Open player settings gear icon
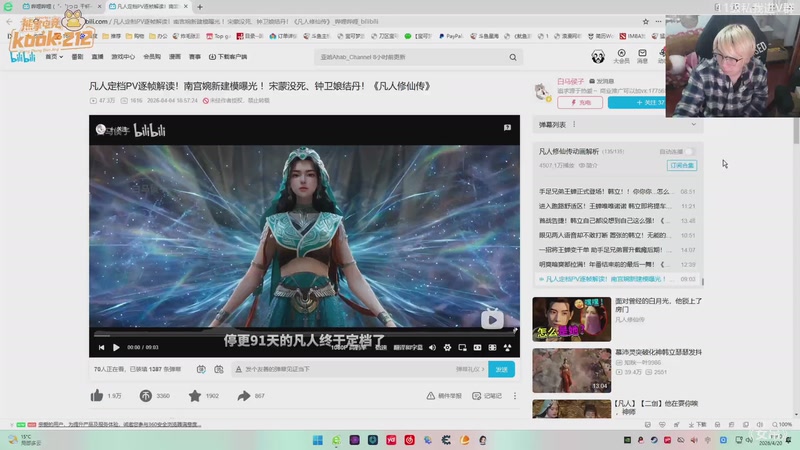800x450 pixels. point(447,347)
